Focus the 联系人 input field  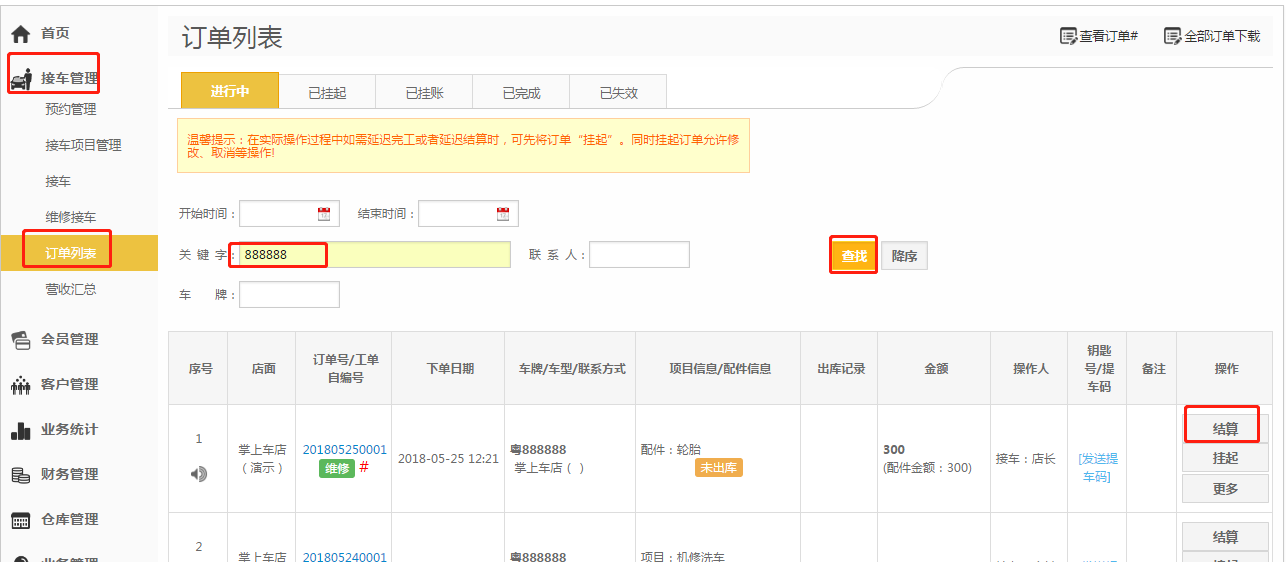639,255
